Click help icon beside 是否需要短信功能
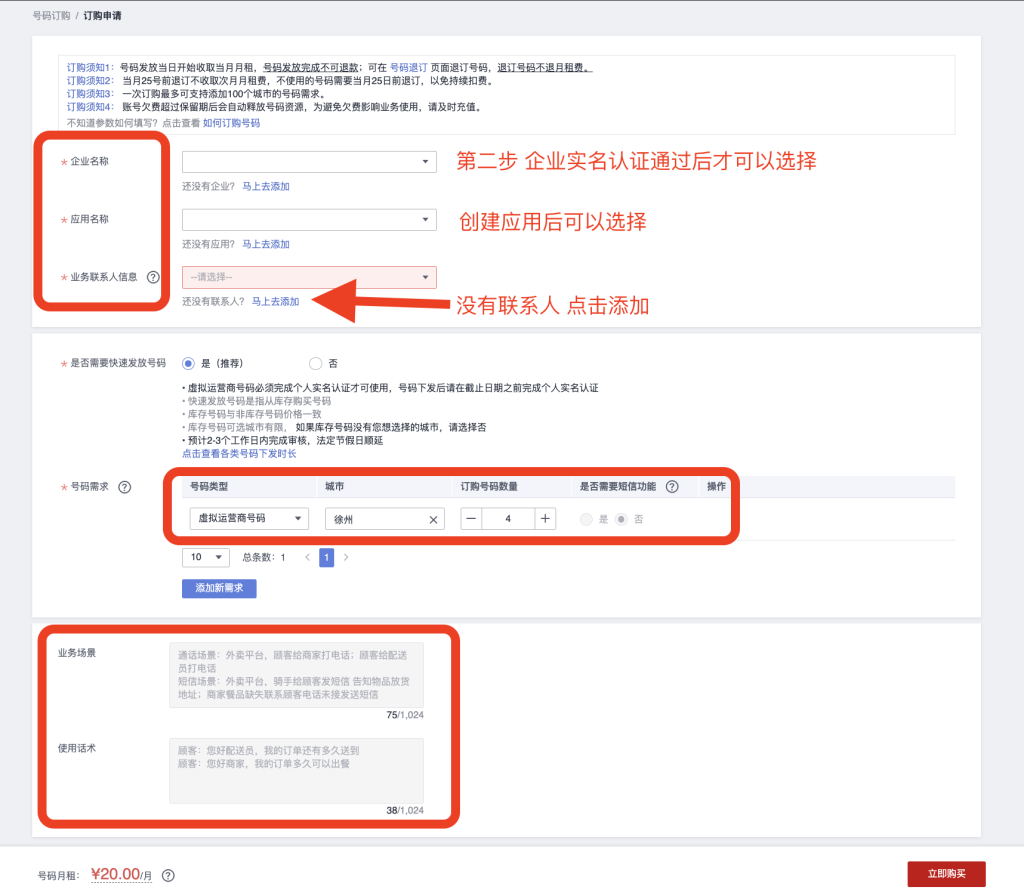The height and width of the screenshot is (896, 1024). [x=672, y=487]
